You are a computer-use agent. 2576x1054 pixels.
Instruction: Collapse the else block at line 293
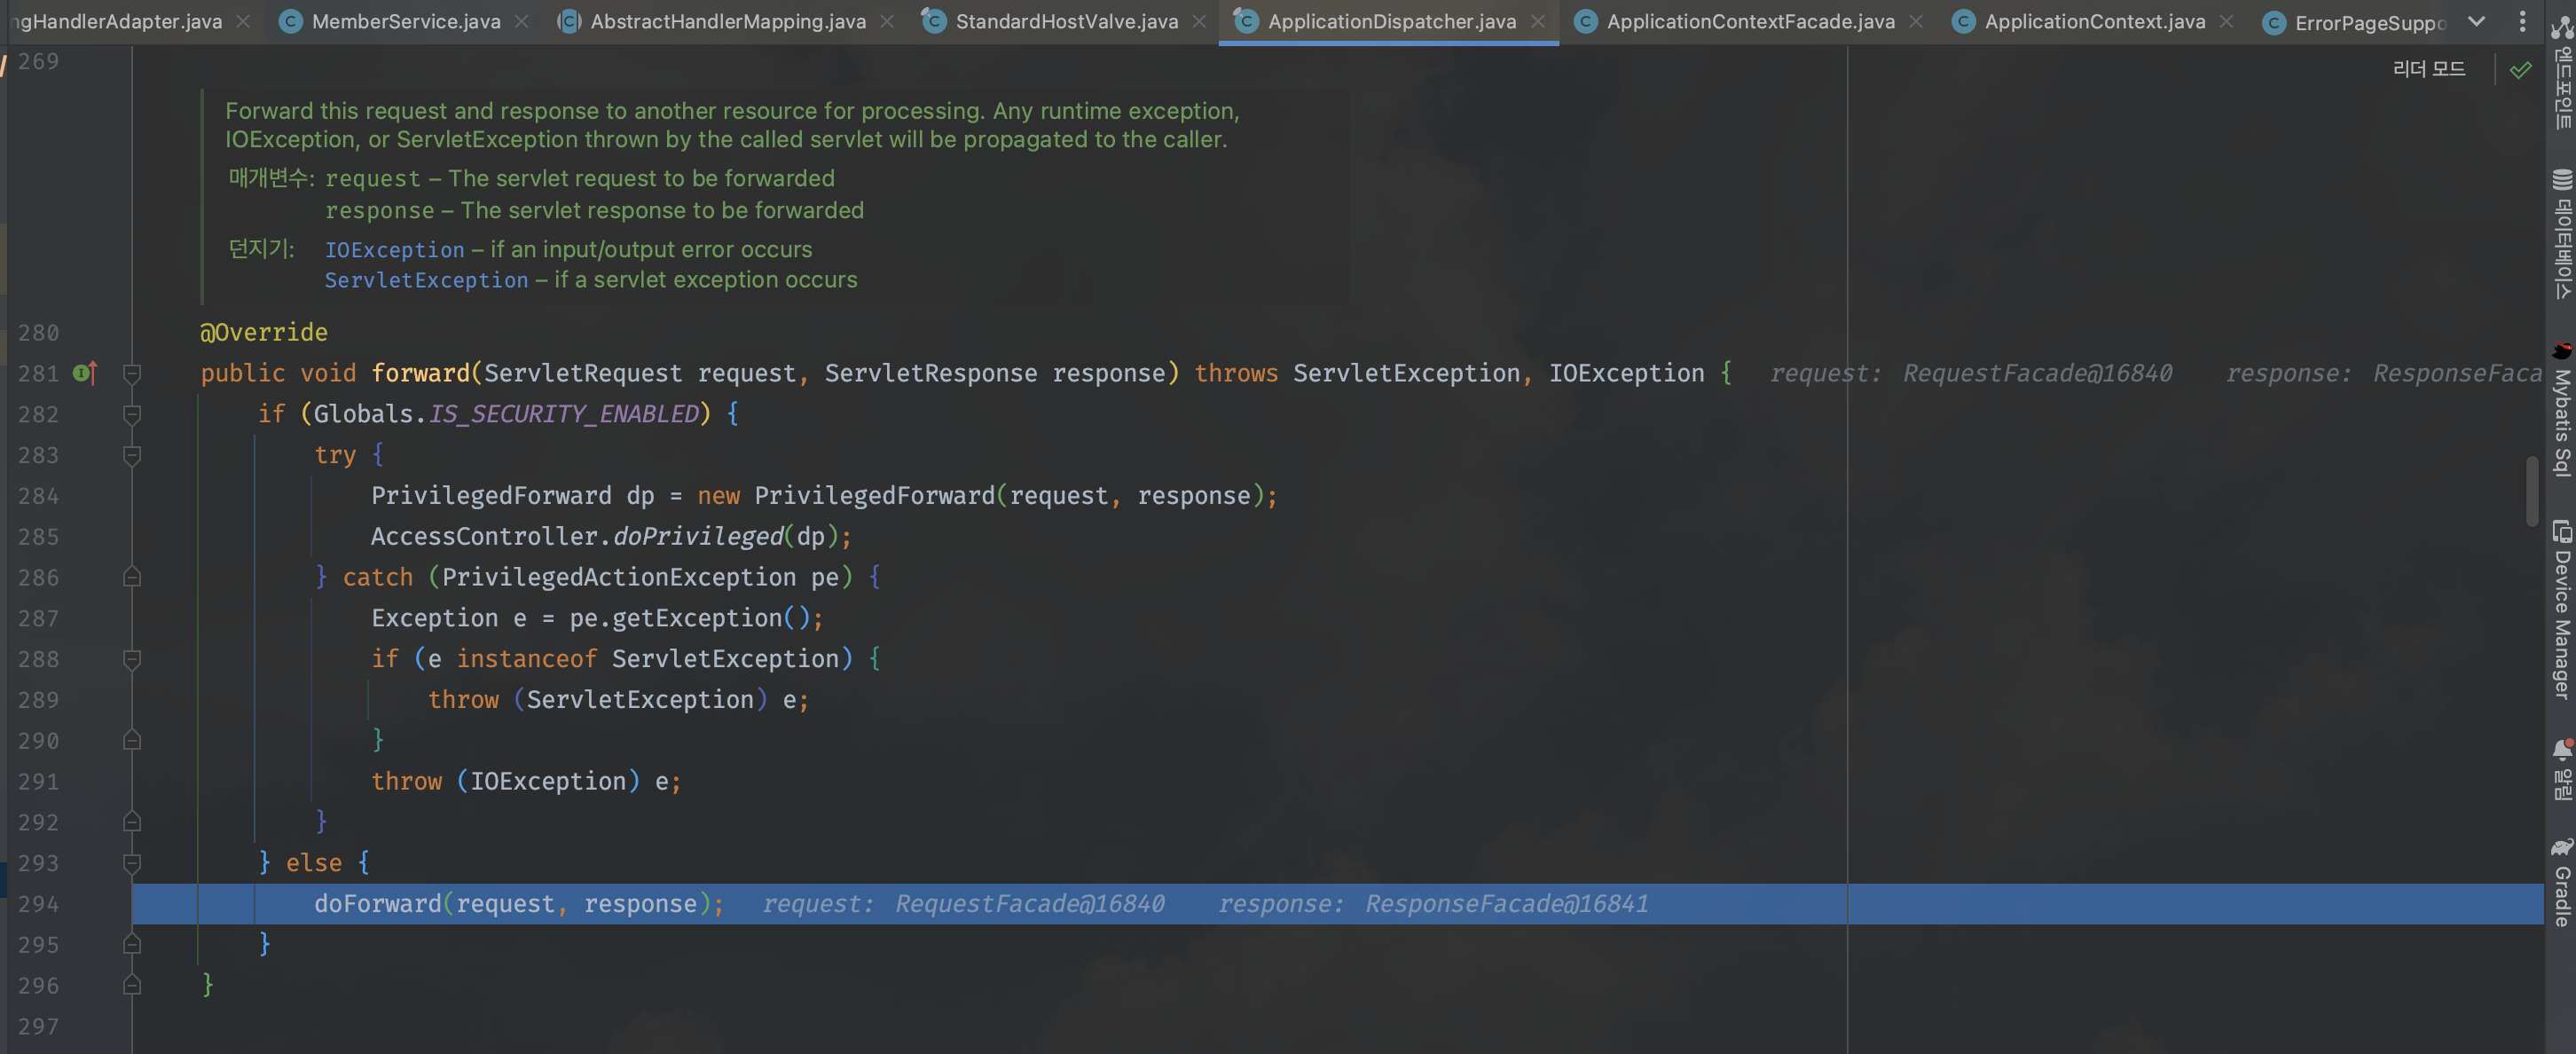coord(132,863)
